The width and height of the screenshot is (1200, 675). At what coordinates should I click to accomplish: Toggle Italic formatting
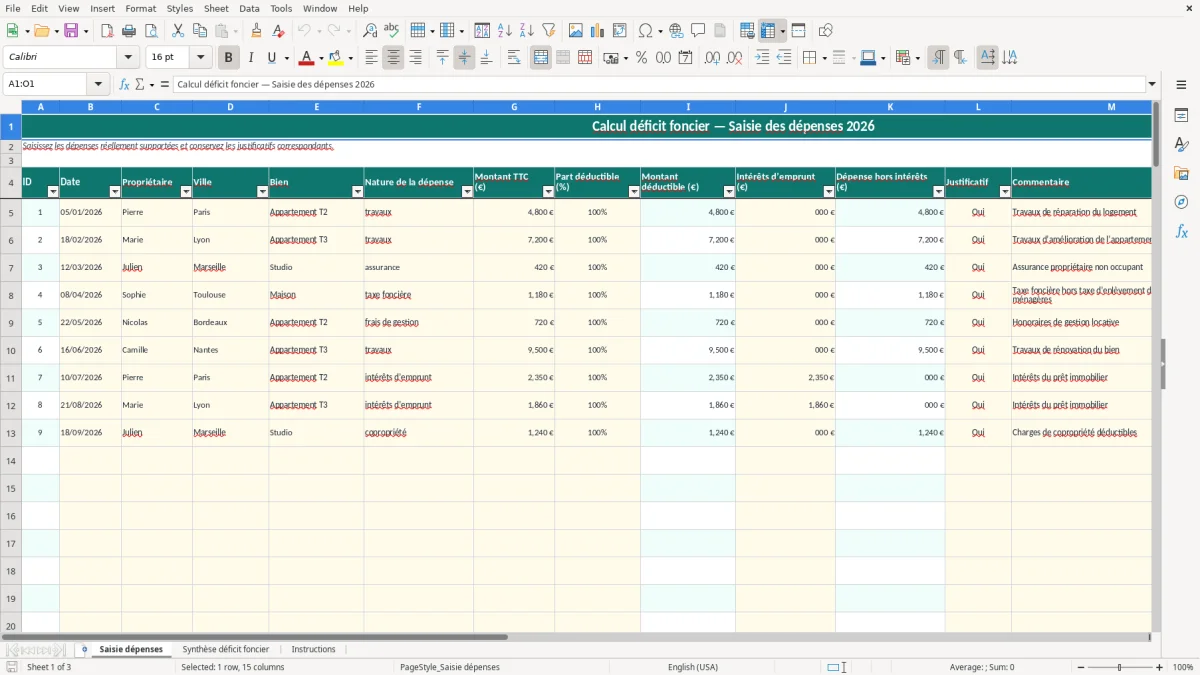pyautogui.click(x=251, y=58)
